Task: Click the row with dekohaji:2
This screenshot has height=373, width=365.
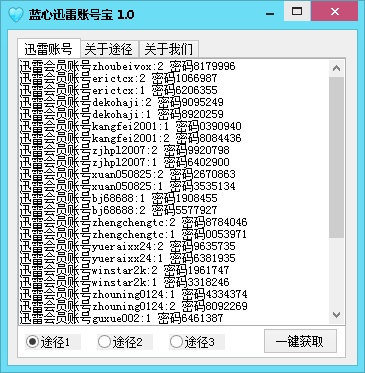Action: coord(121,102)
